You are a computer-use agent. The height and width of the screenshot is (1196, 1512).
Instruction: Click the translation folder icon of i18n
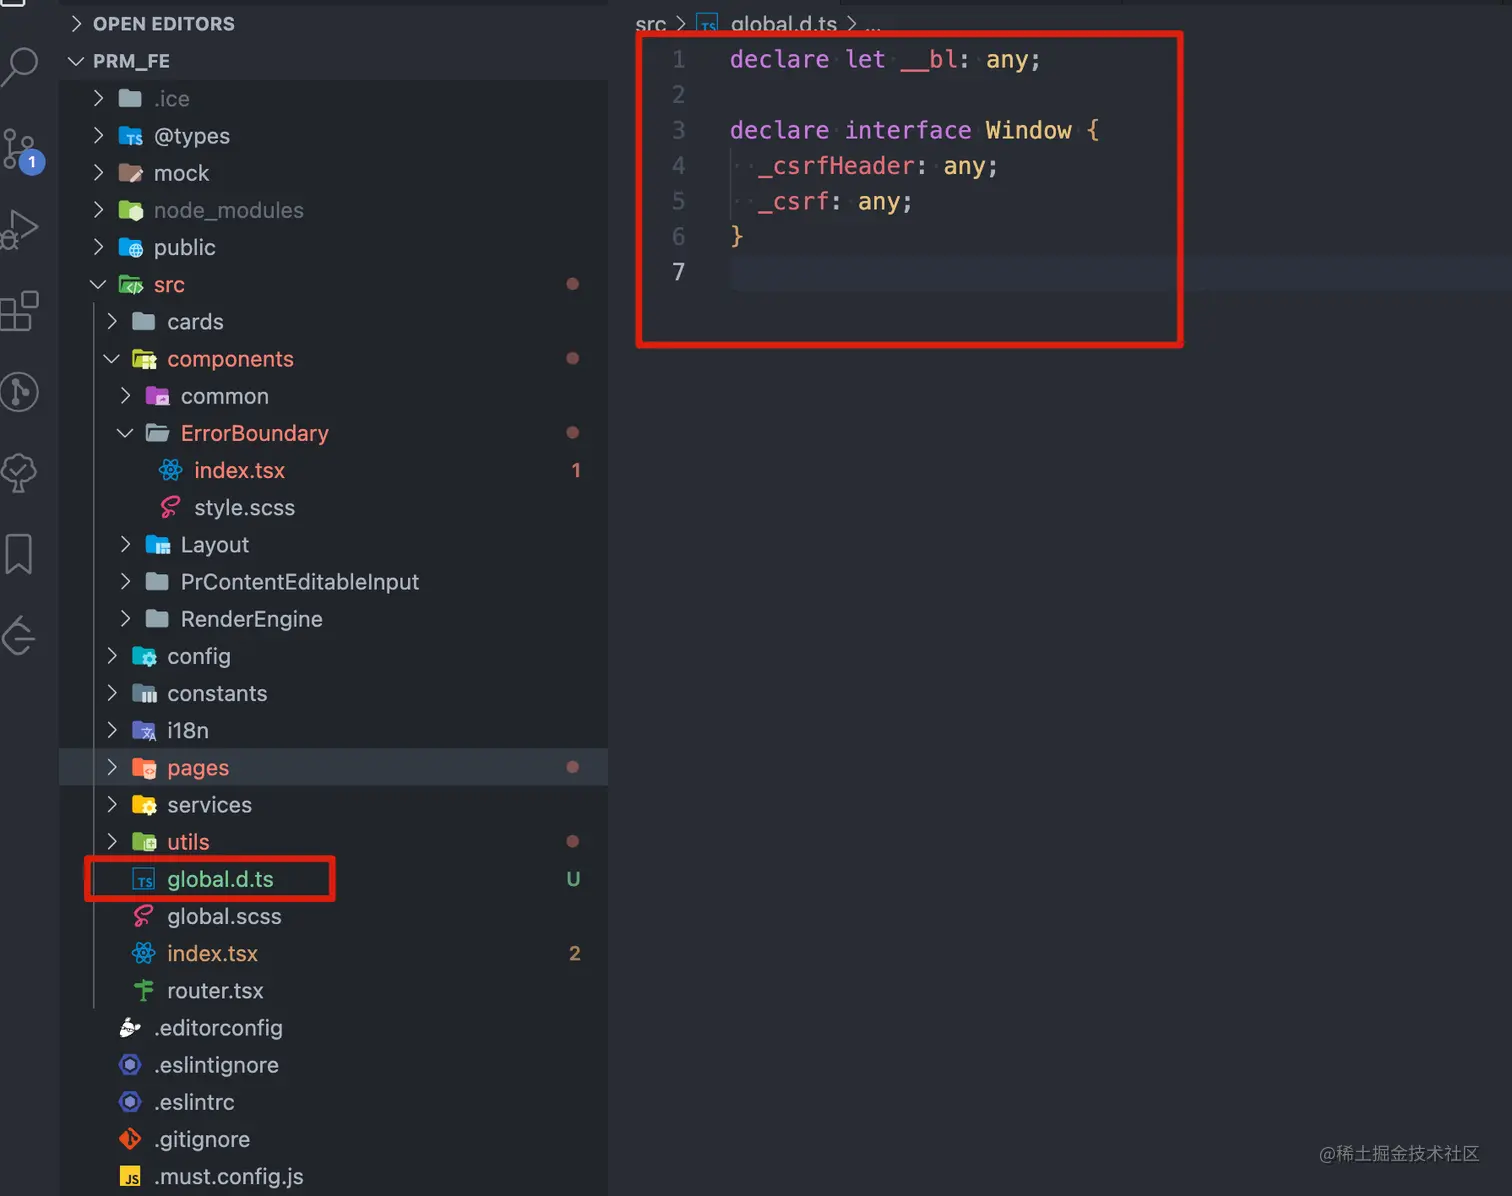(145, 730)
